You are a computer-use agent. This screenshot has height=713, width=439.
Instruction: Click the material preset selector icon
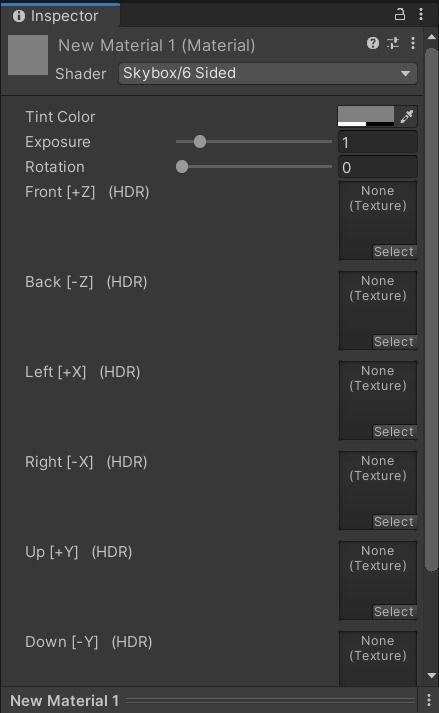coord(393,43)
